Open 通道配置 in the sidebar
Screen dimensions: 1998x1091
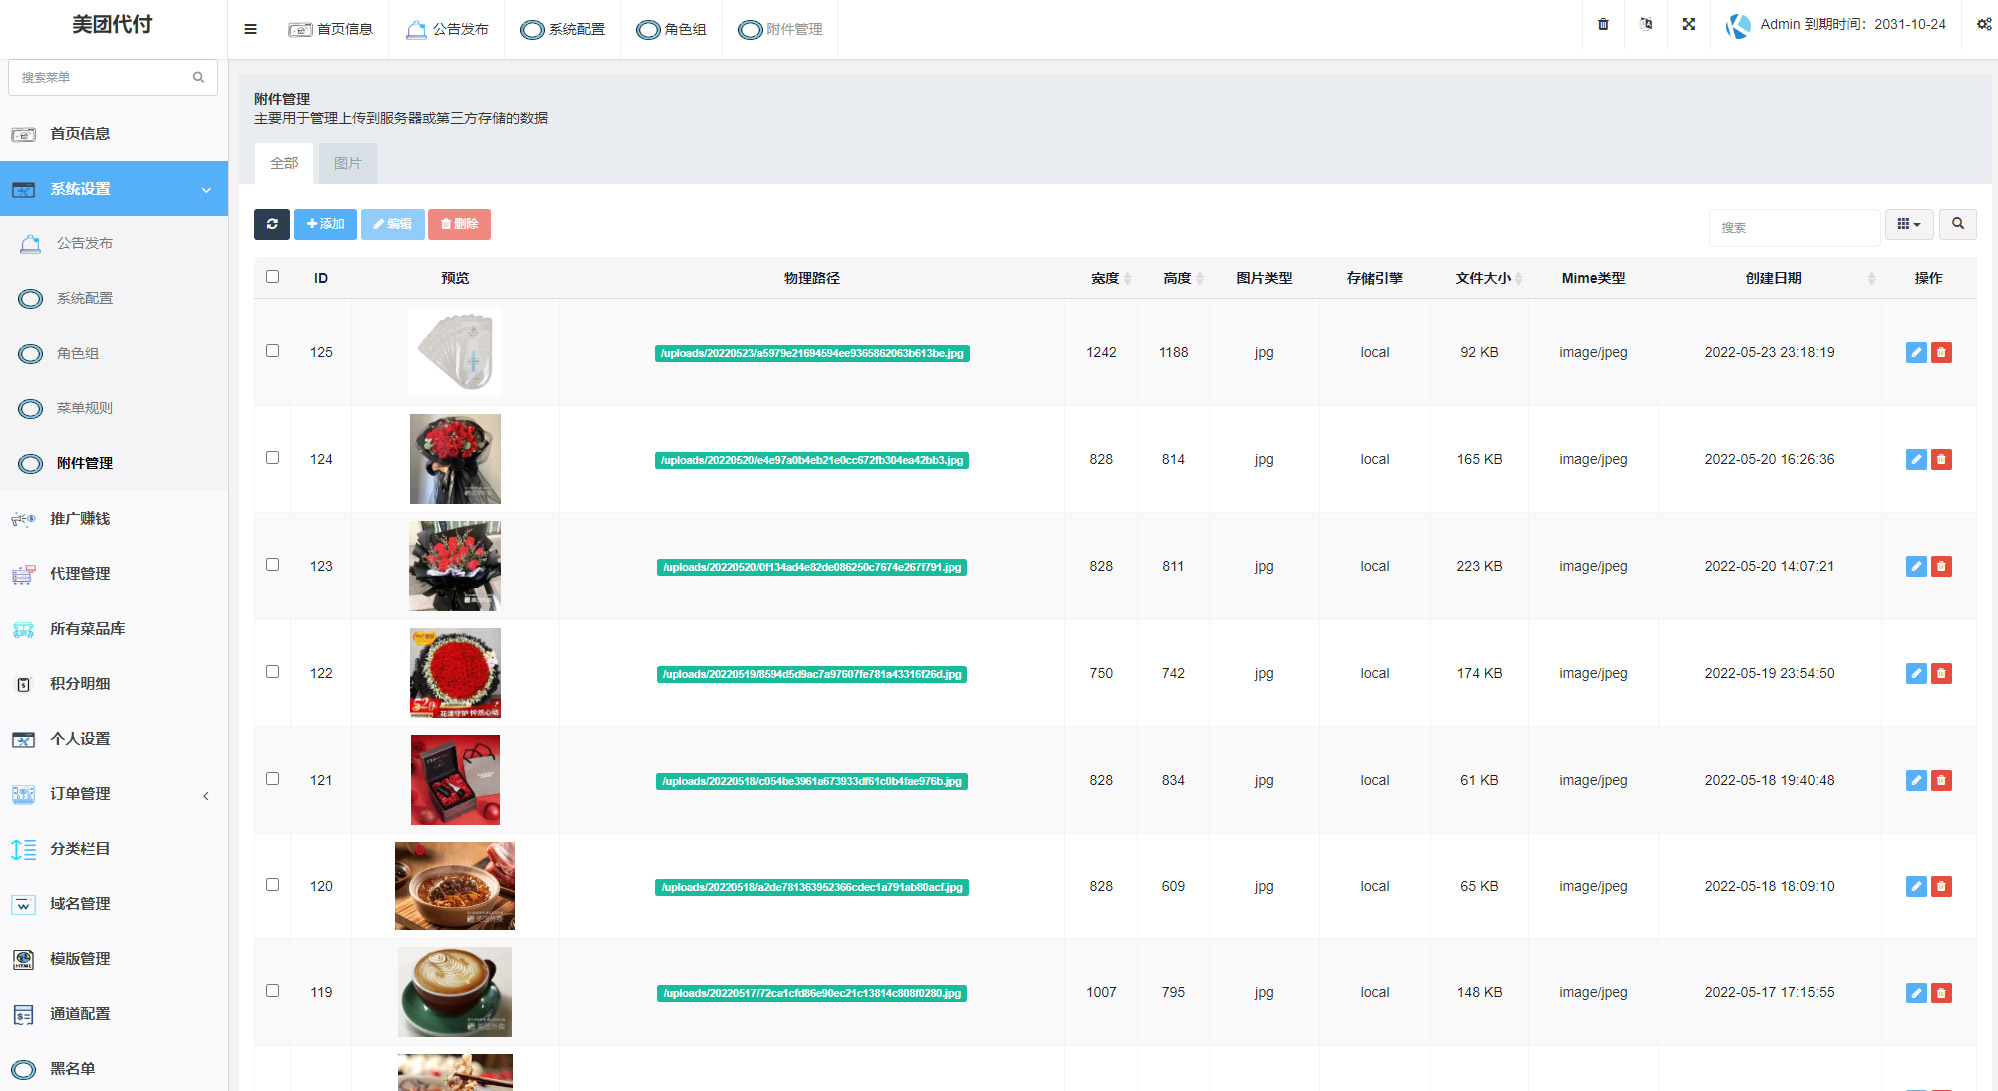pyautogui.click(x=114, y=1013)
